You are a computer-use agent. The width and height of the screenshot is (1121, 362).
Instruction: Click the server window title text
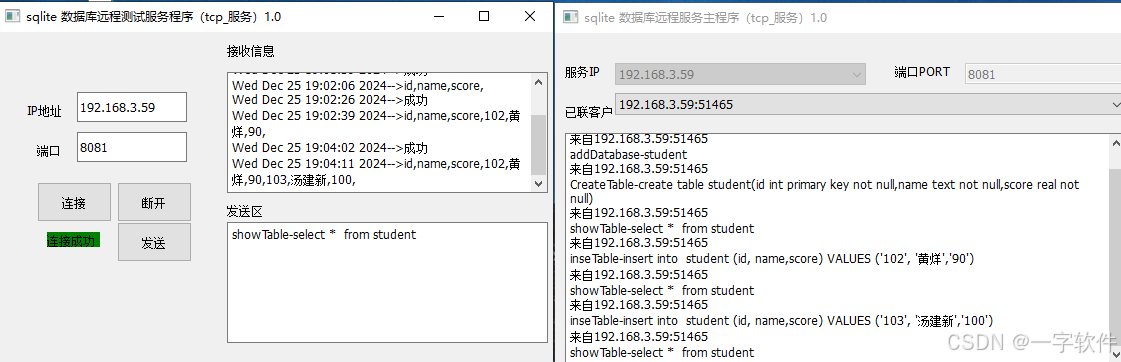pyautogui.click(x=705, y=17)
